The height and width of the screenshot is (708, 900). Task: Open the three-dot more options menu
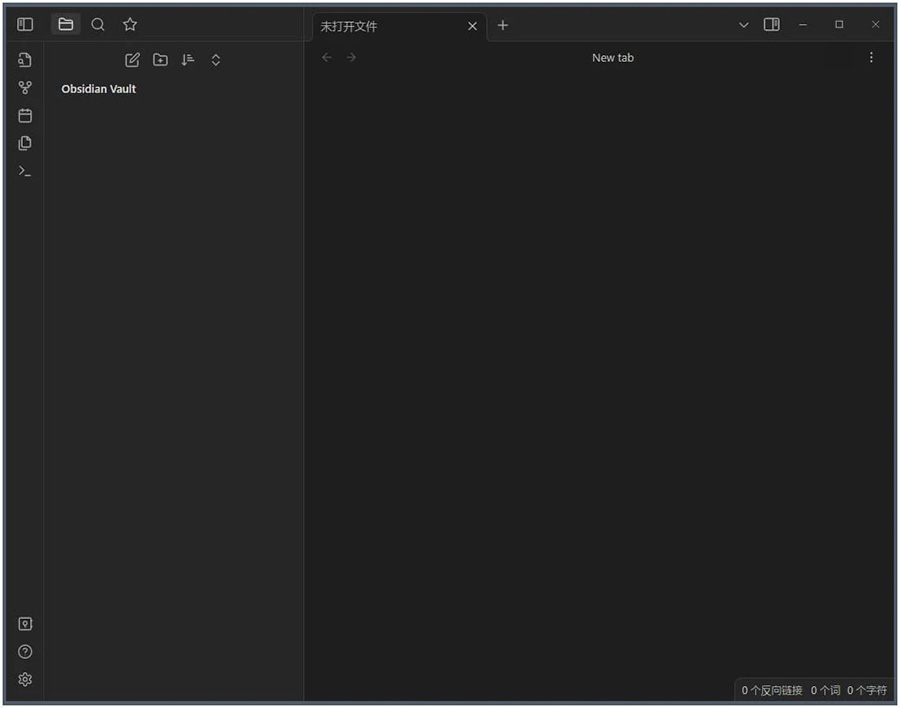click(x=871, y=57)
